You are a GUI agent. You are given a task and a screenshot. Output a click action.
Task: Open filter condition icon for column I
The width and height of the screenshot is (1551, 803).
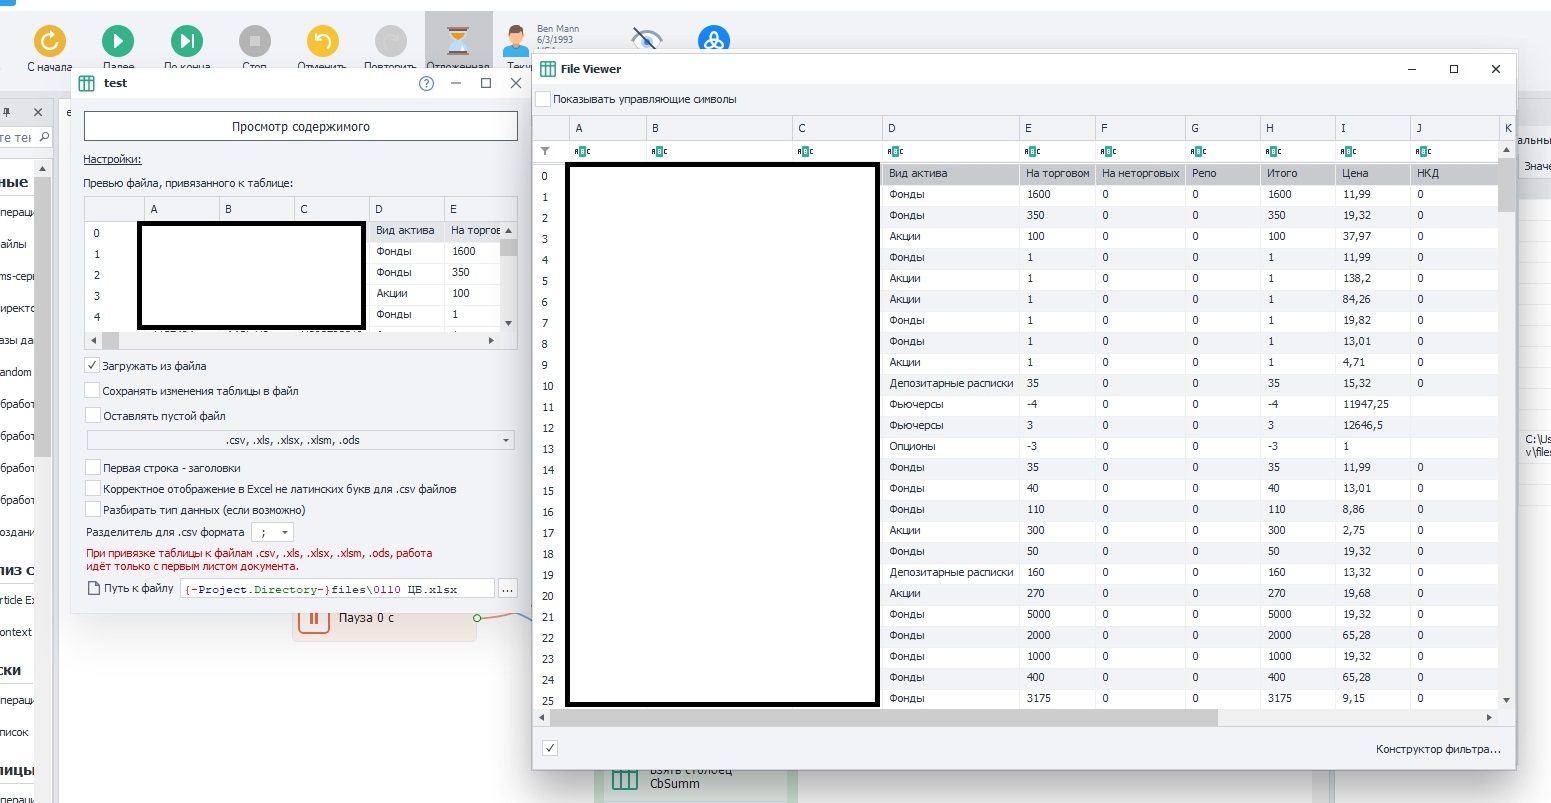(x=1348, y=151)
